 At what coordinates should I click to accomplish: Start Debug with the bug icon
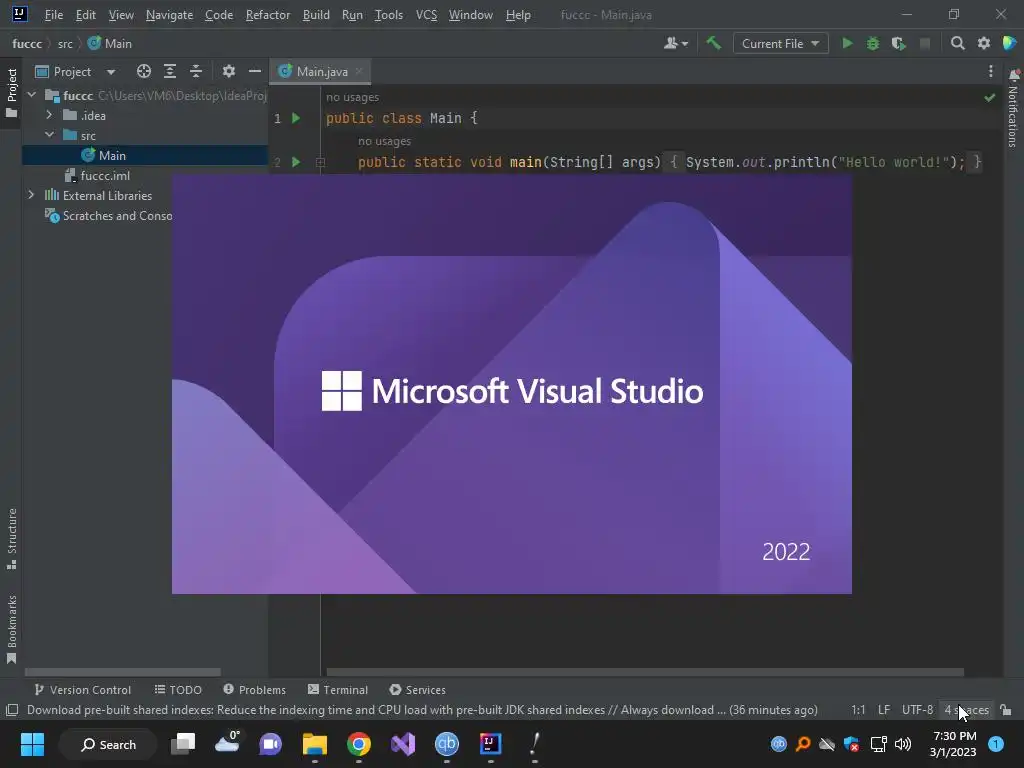[872, 43]
